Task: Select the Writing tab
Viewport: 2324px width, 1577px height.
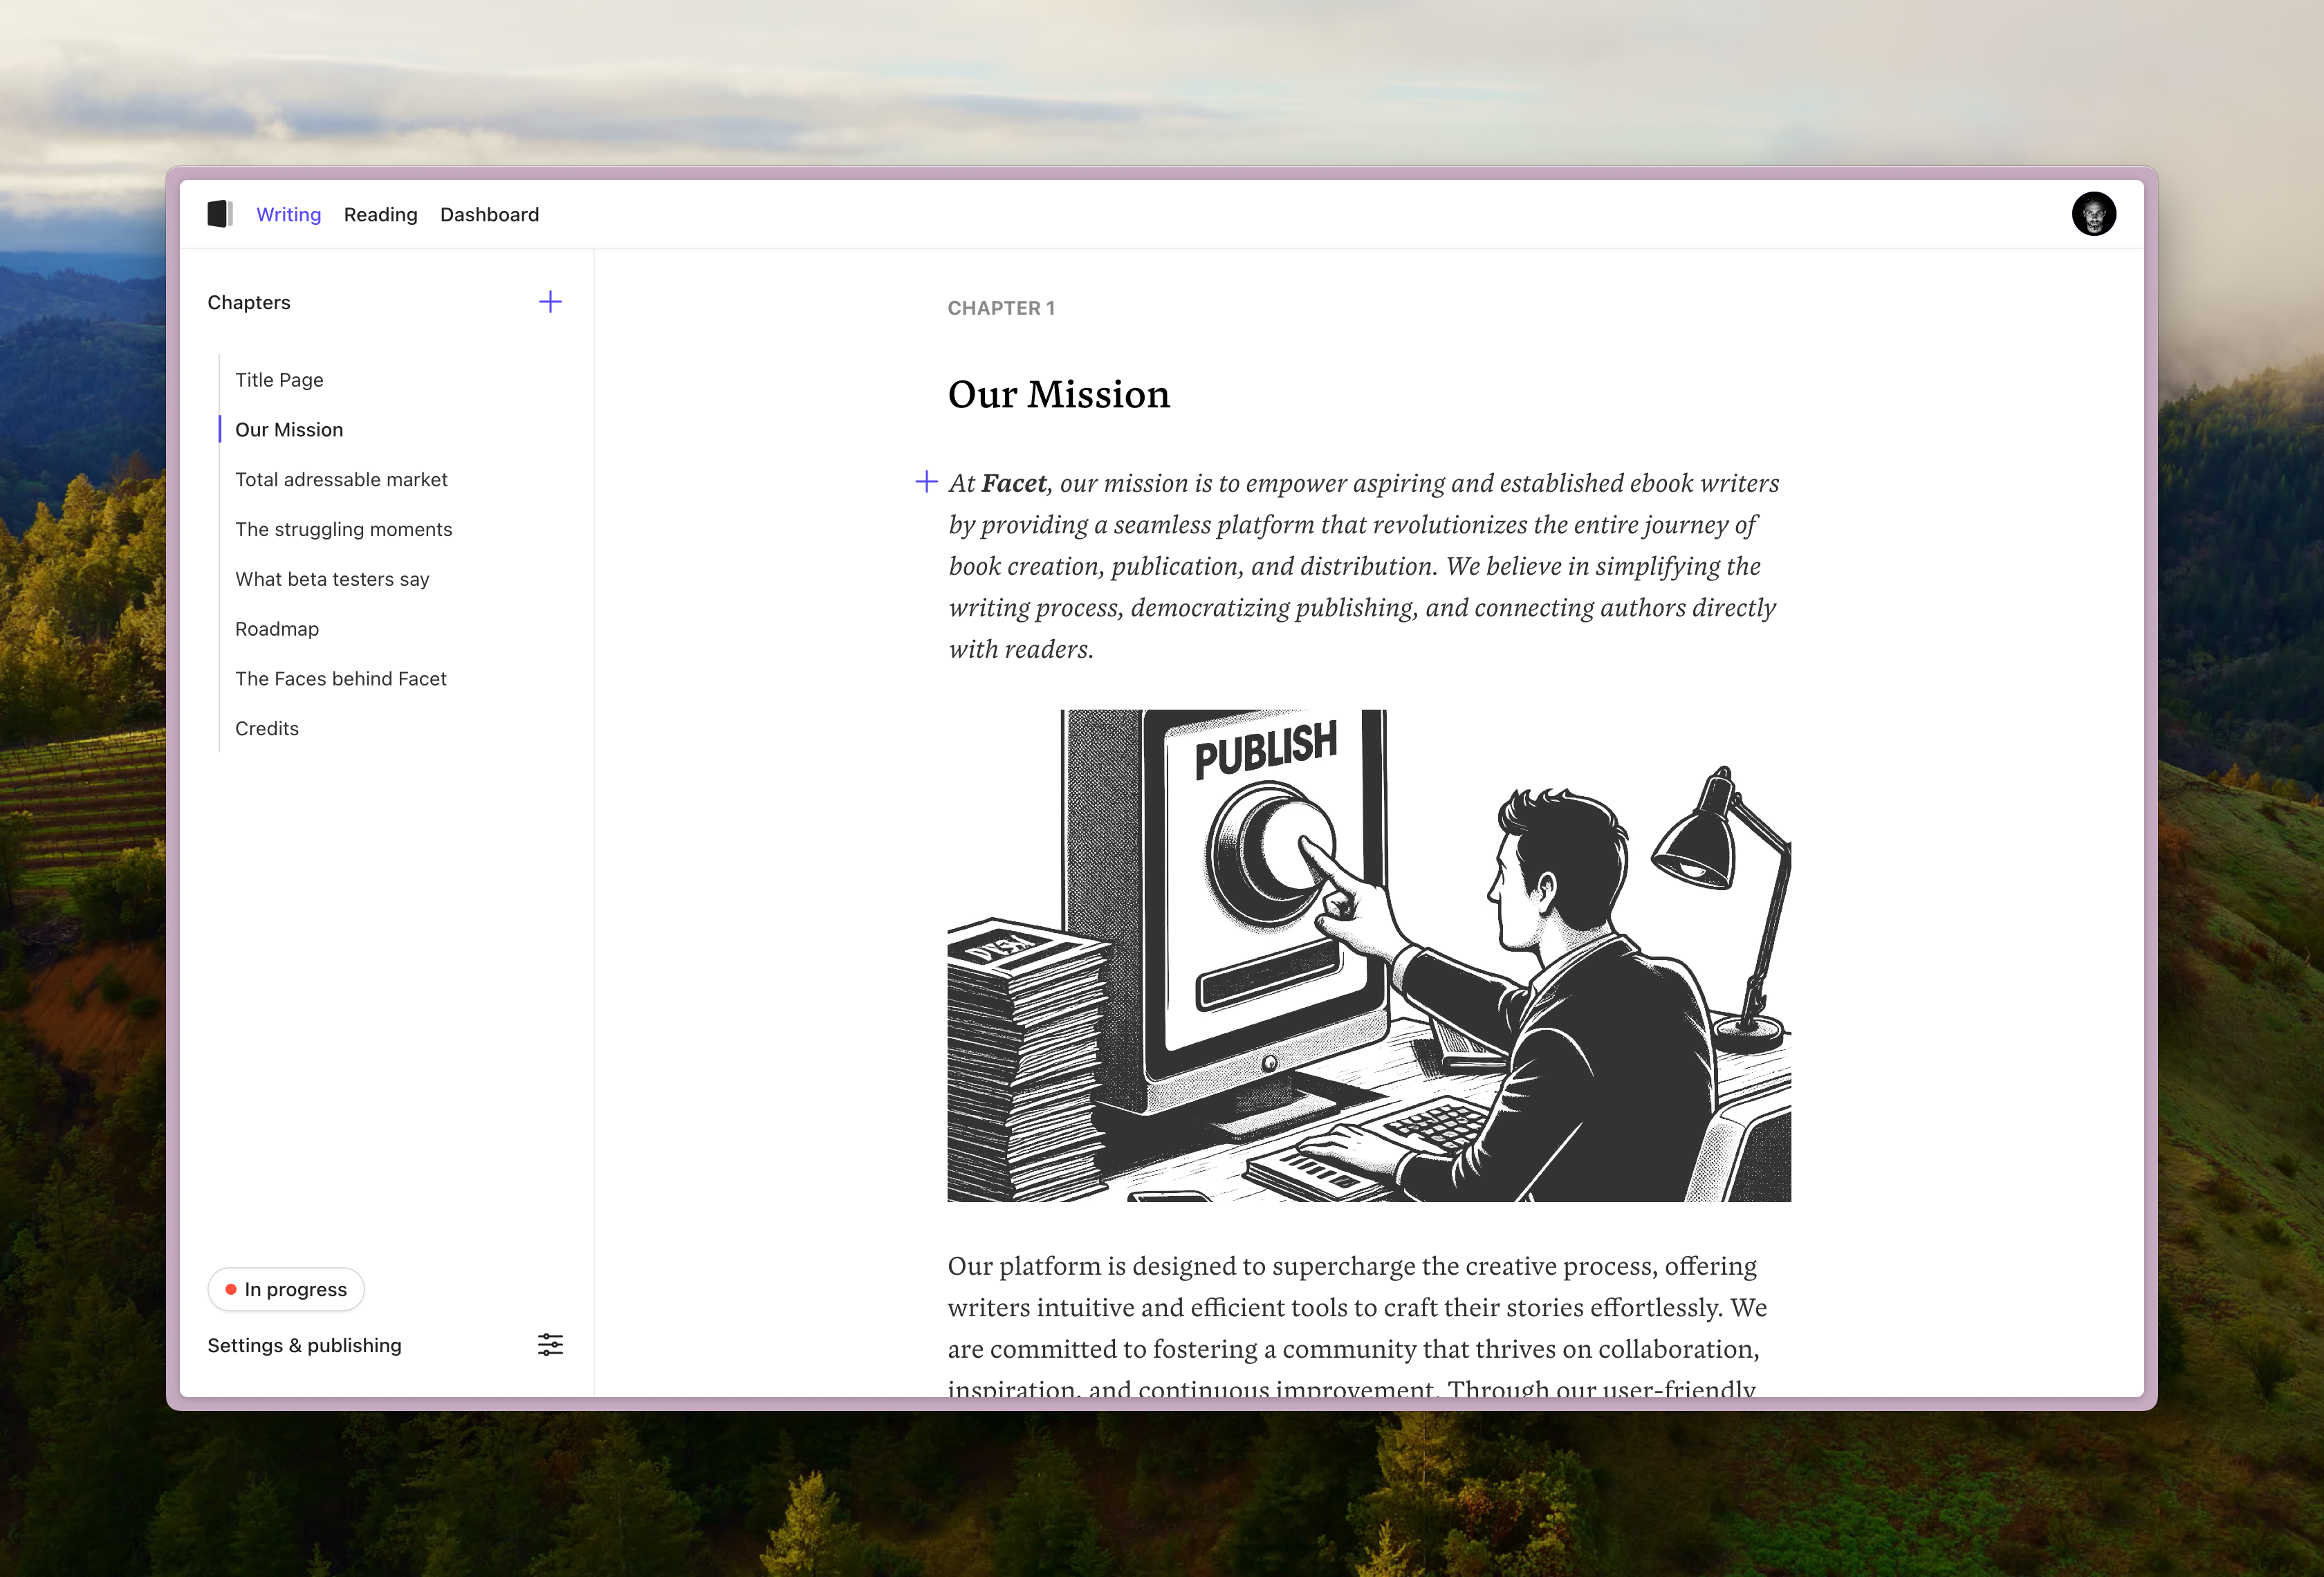Action: tap(288, 215)
